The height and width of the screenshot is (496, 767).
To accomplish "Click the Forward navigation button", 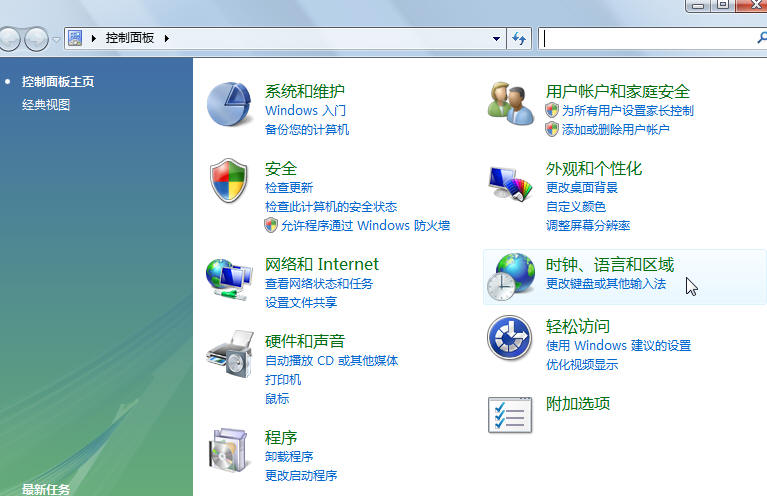I will click(x=36, y=39).
